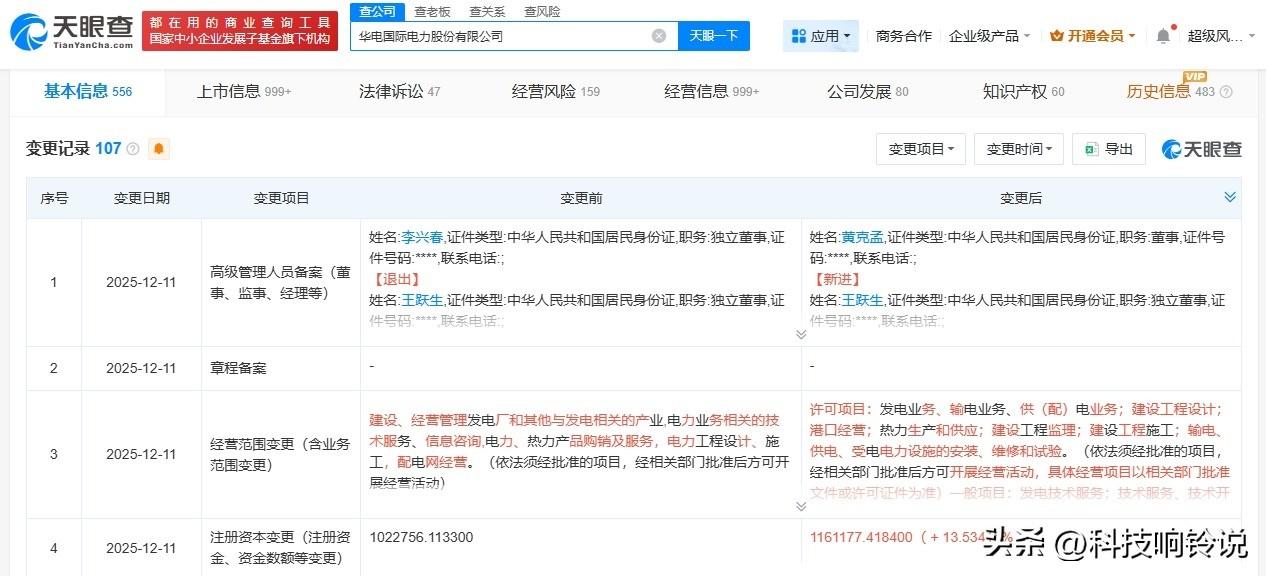
Task: Click the apps grid icon
Action: click(798, 36)
